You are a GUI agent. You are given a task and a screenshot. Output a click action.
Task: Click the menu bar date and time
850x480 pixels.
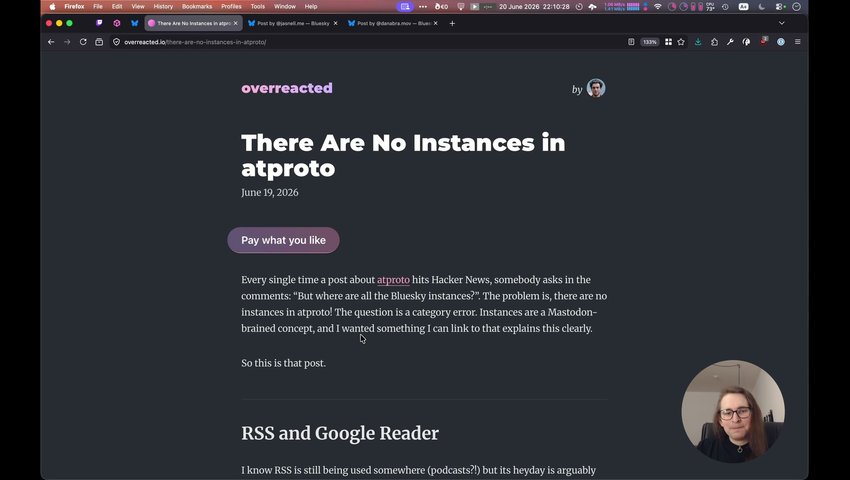[534, 7]
